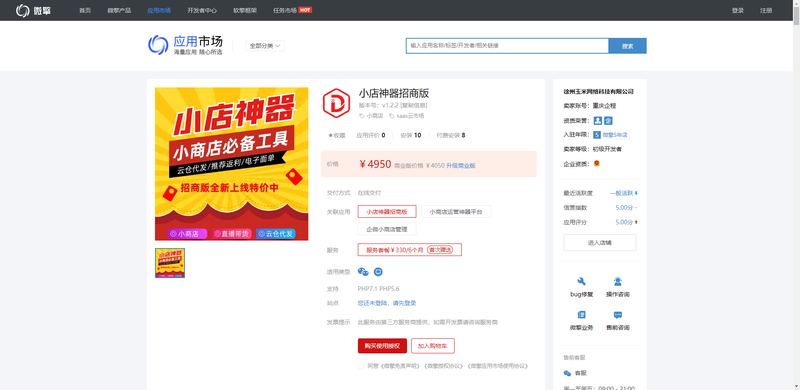Focus the app name search field
Screen dimensions: 800x390
pyautogui.click(x=507, y=45)
